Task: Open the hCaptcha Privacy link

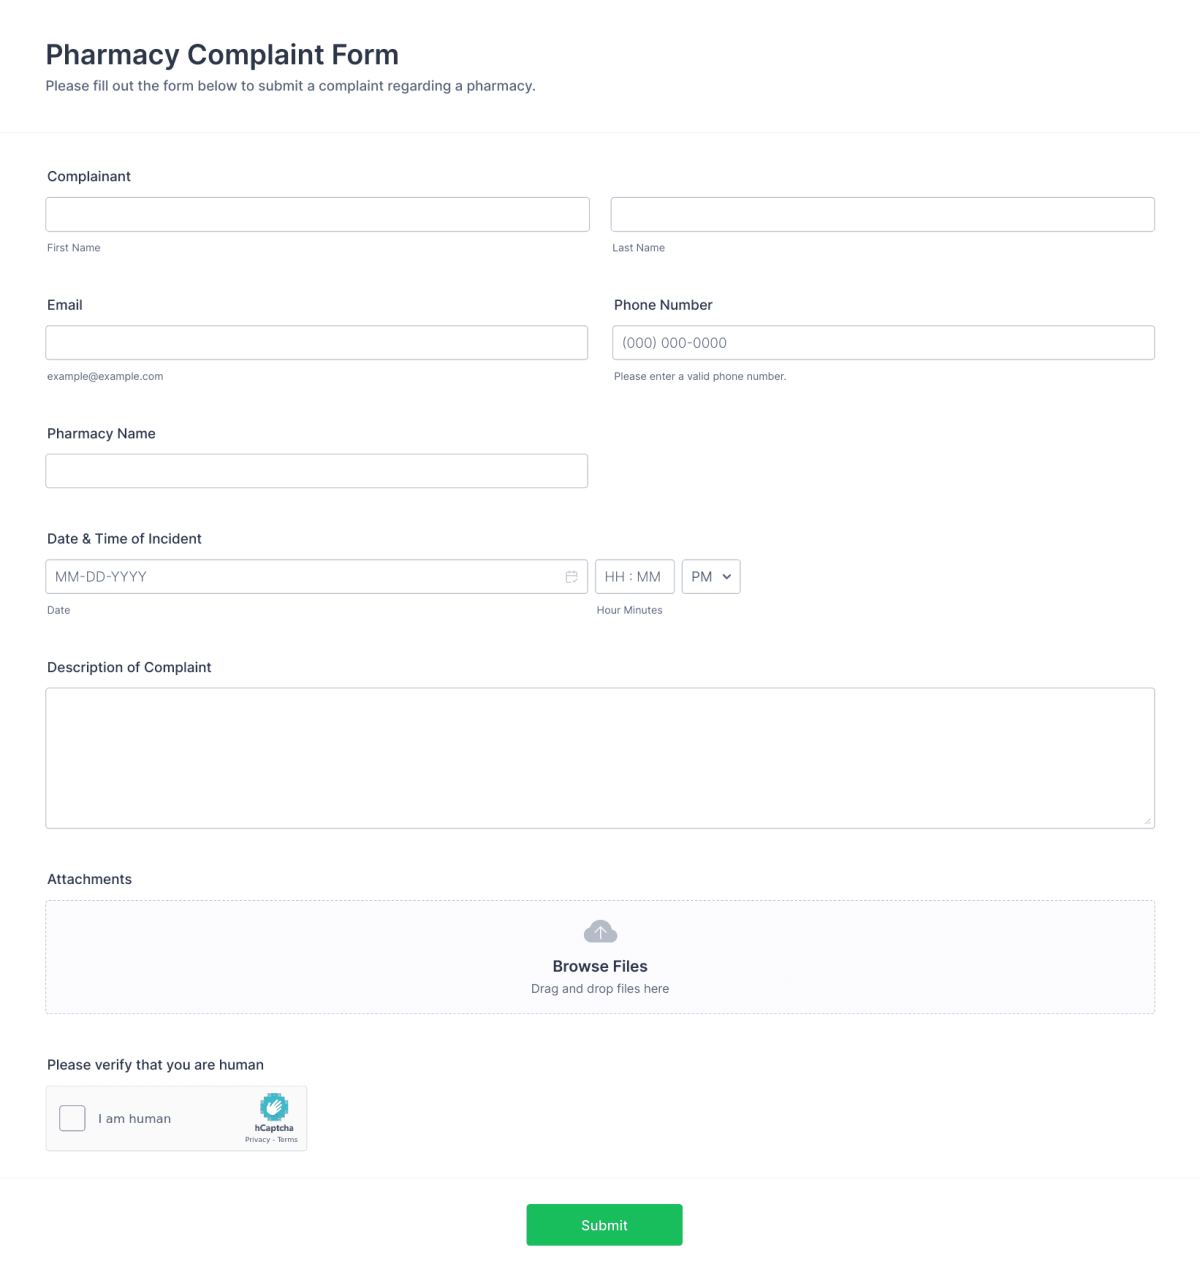Action: click(x=257, y=1139)
